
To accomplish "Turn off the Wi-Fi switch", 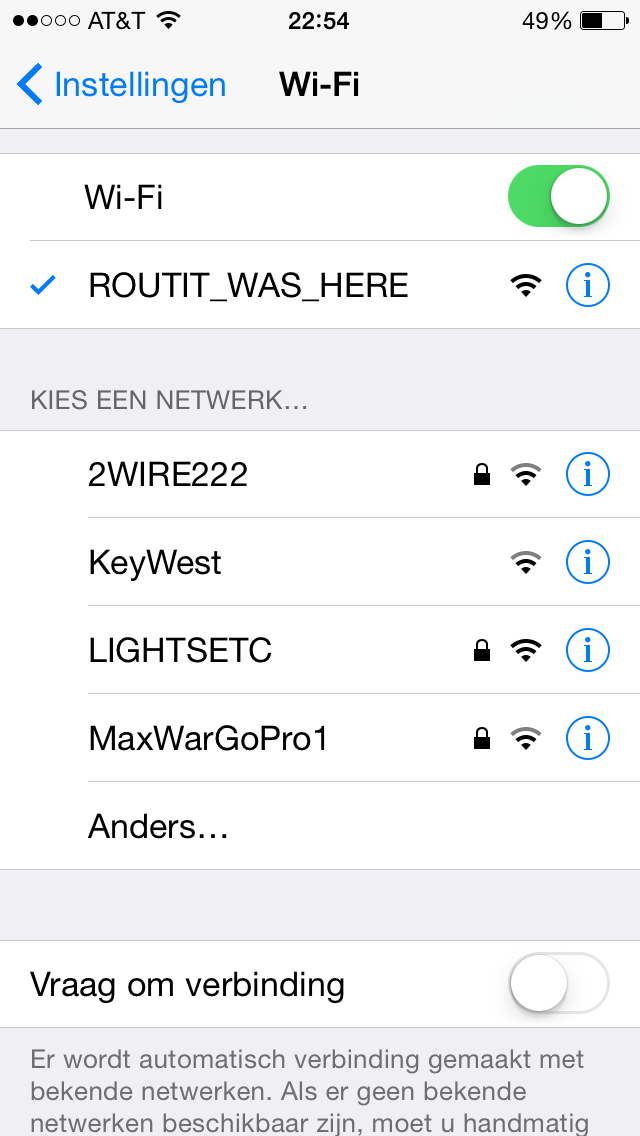I will coord(558,196).
